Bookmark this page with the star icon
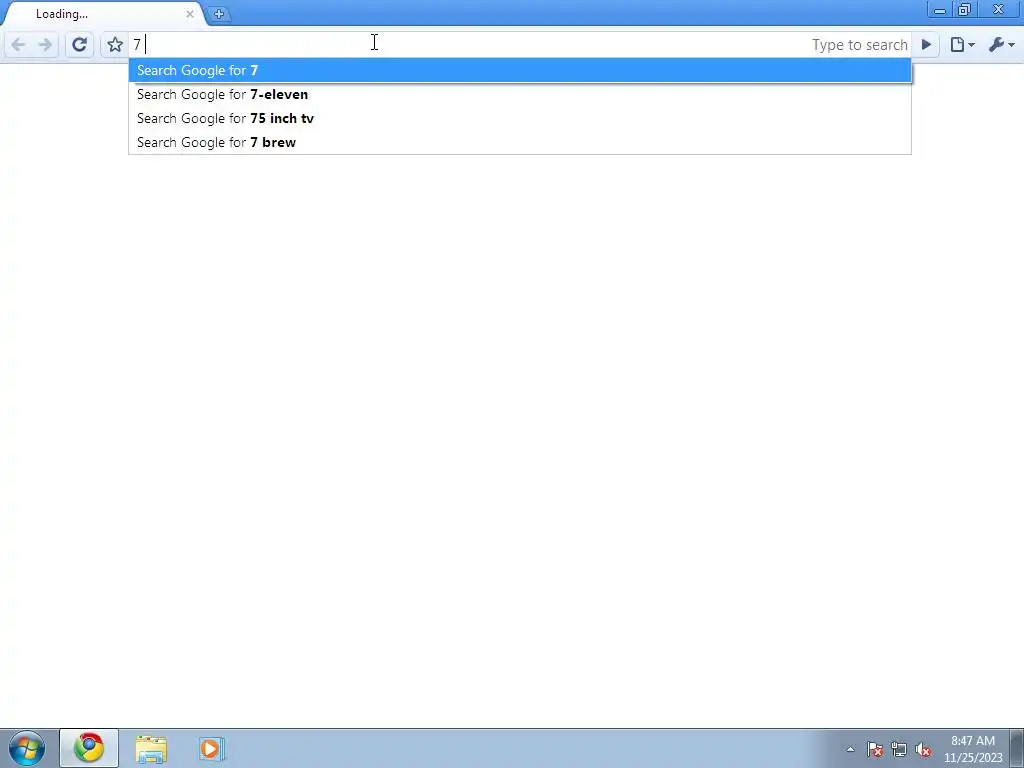This screenshot has width=1024, height=768. coord(115,44)
